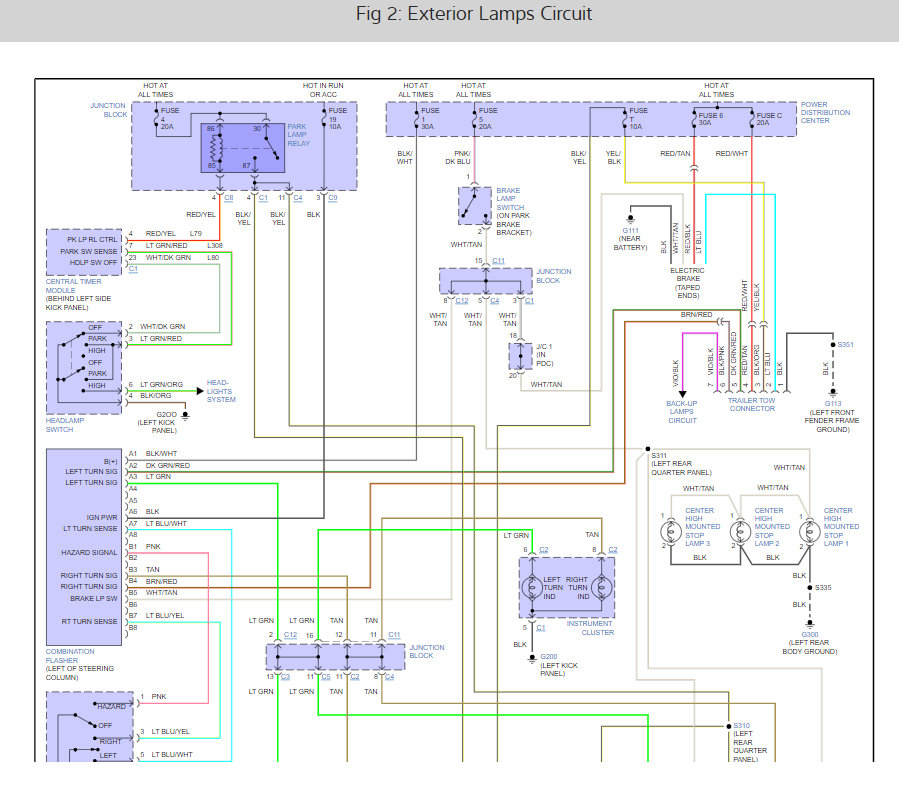Click the S311 splice dot
The height and width of the screenshot is (787, 899).
click(x=648, y=449)
